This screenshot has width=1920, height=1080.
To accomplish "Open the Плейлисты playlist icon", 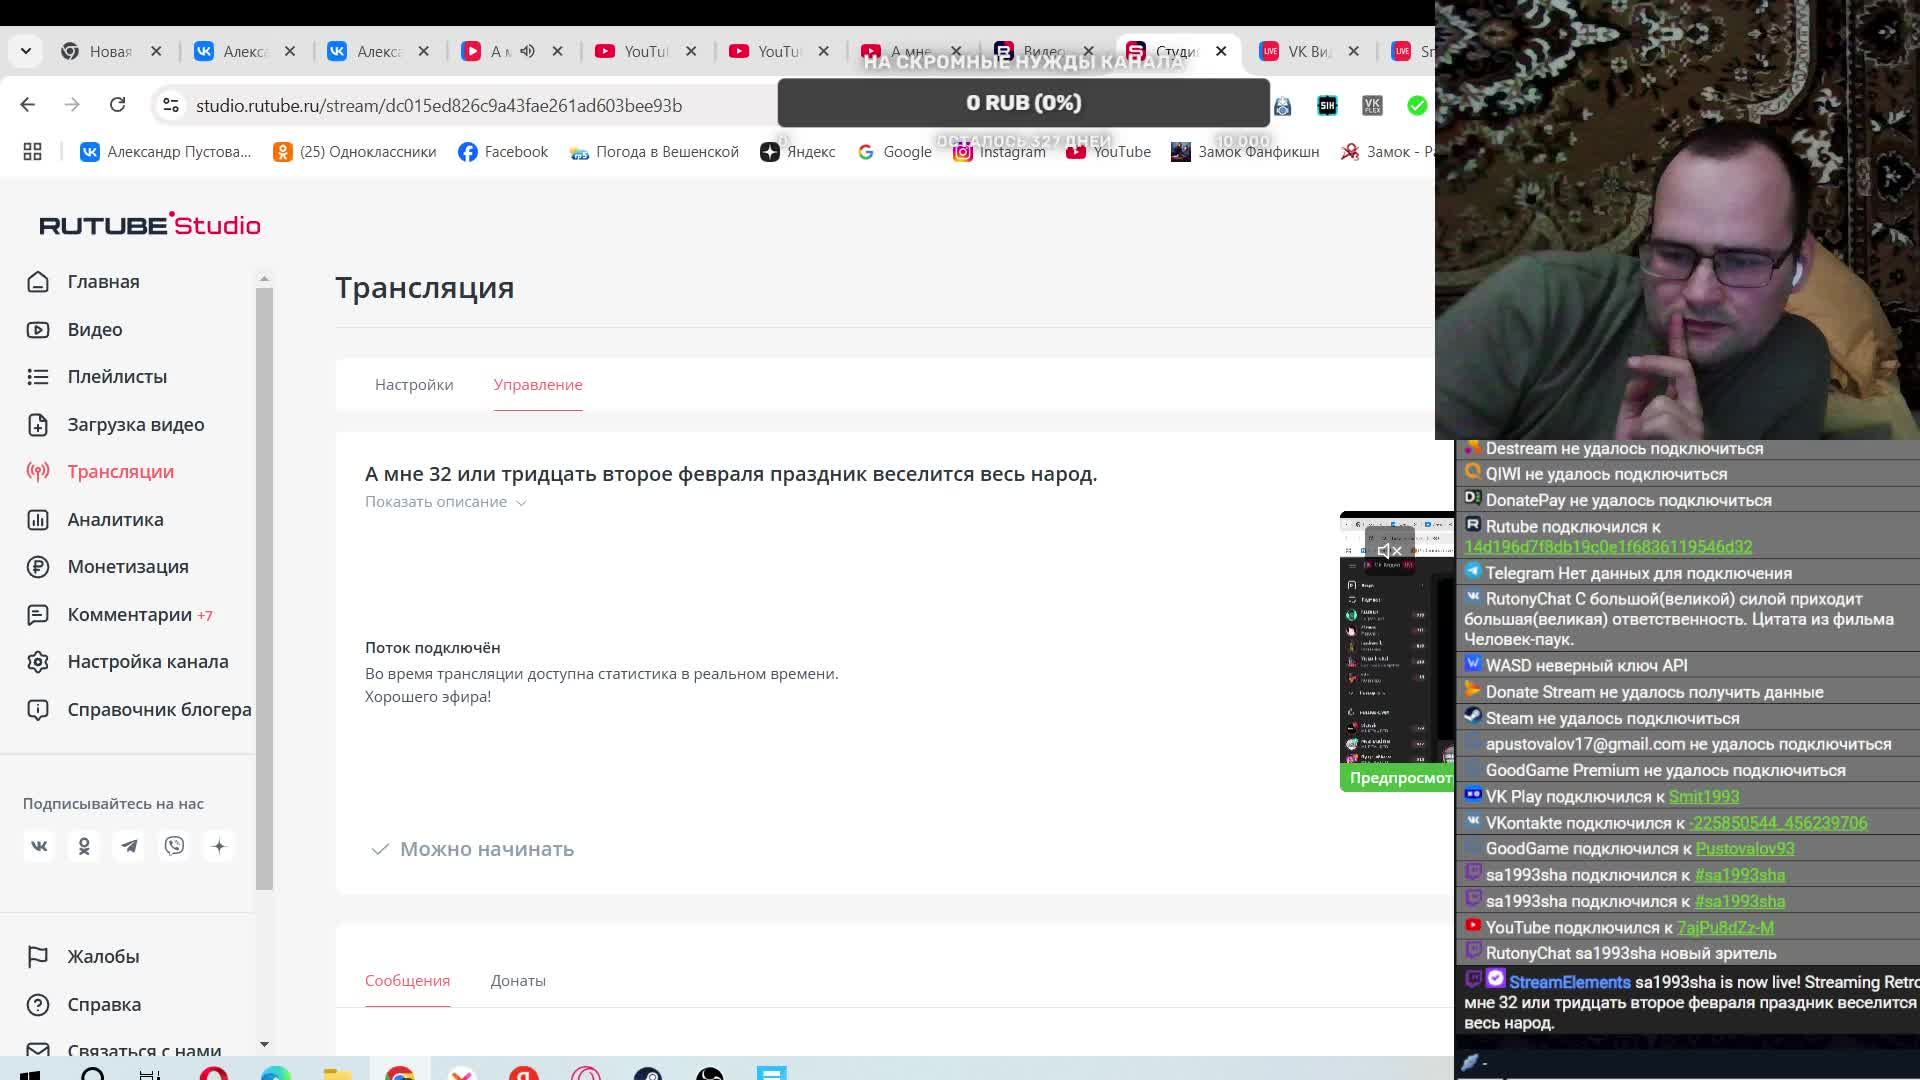I will (38, 377).
